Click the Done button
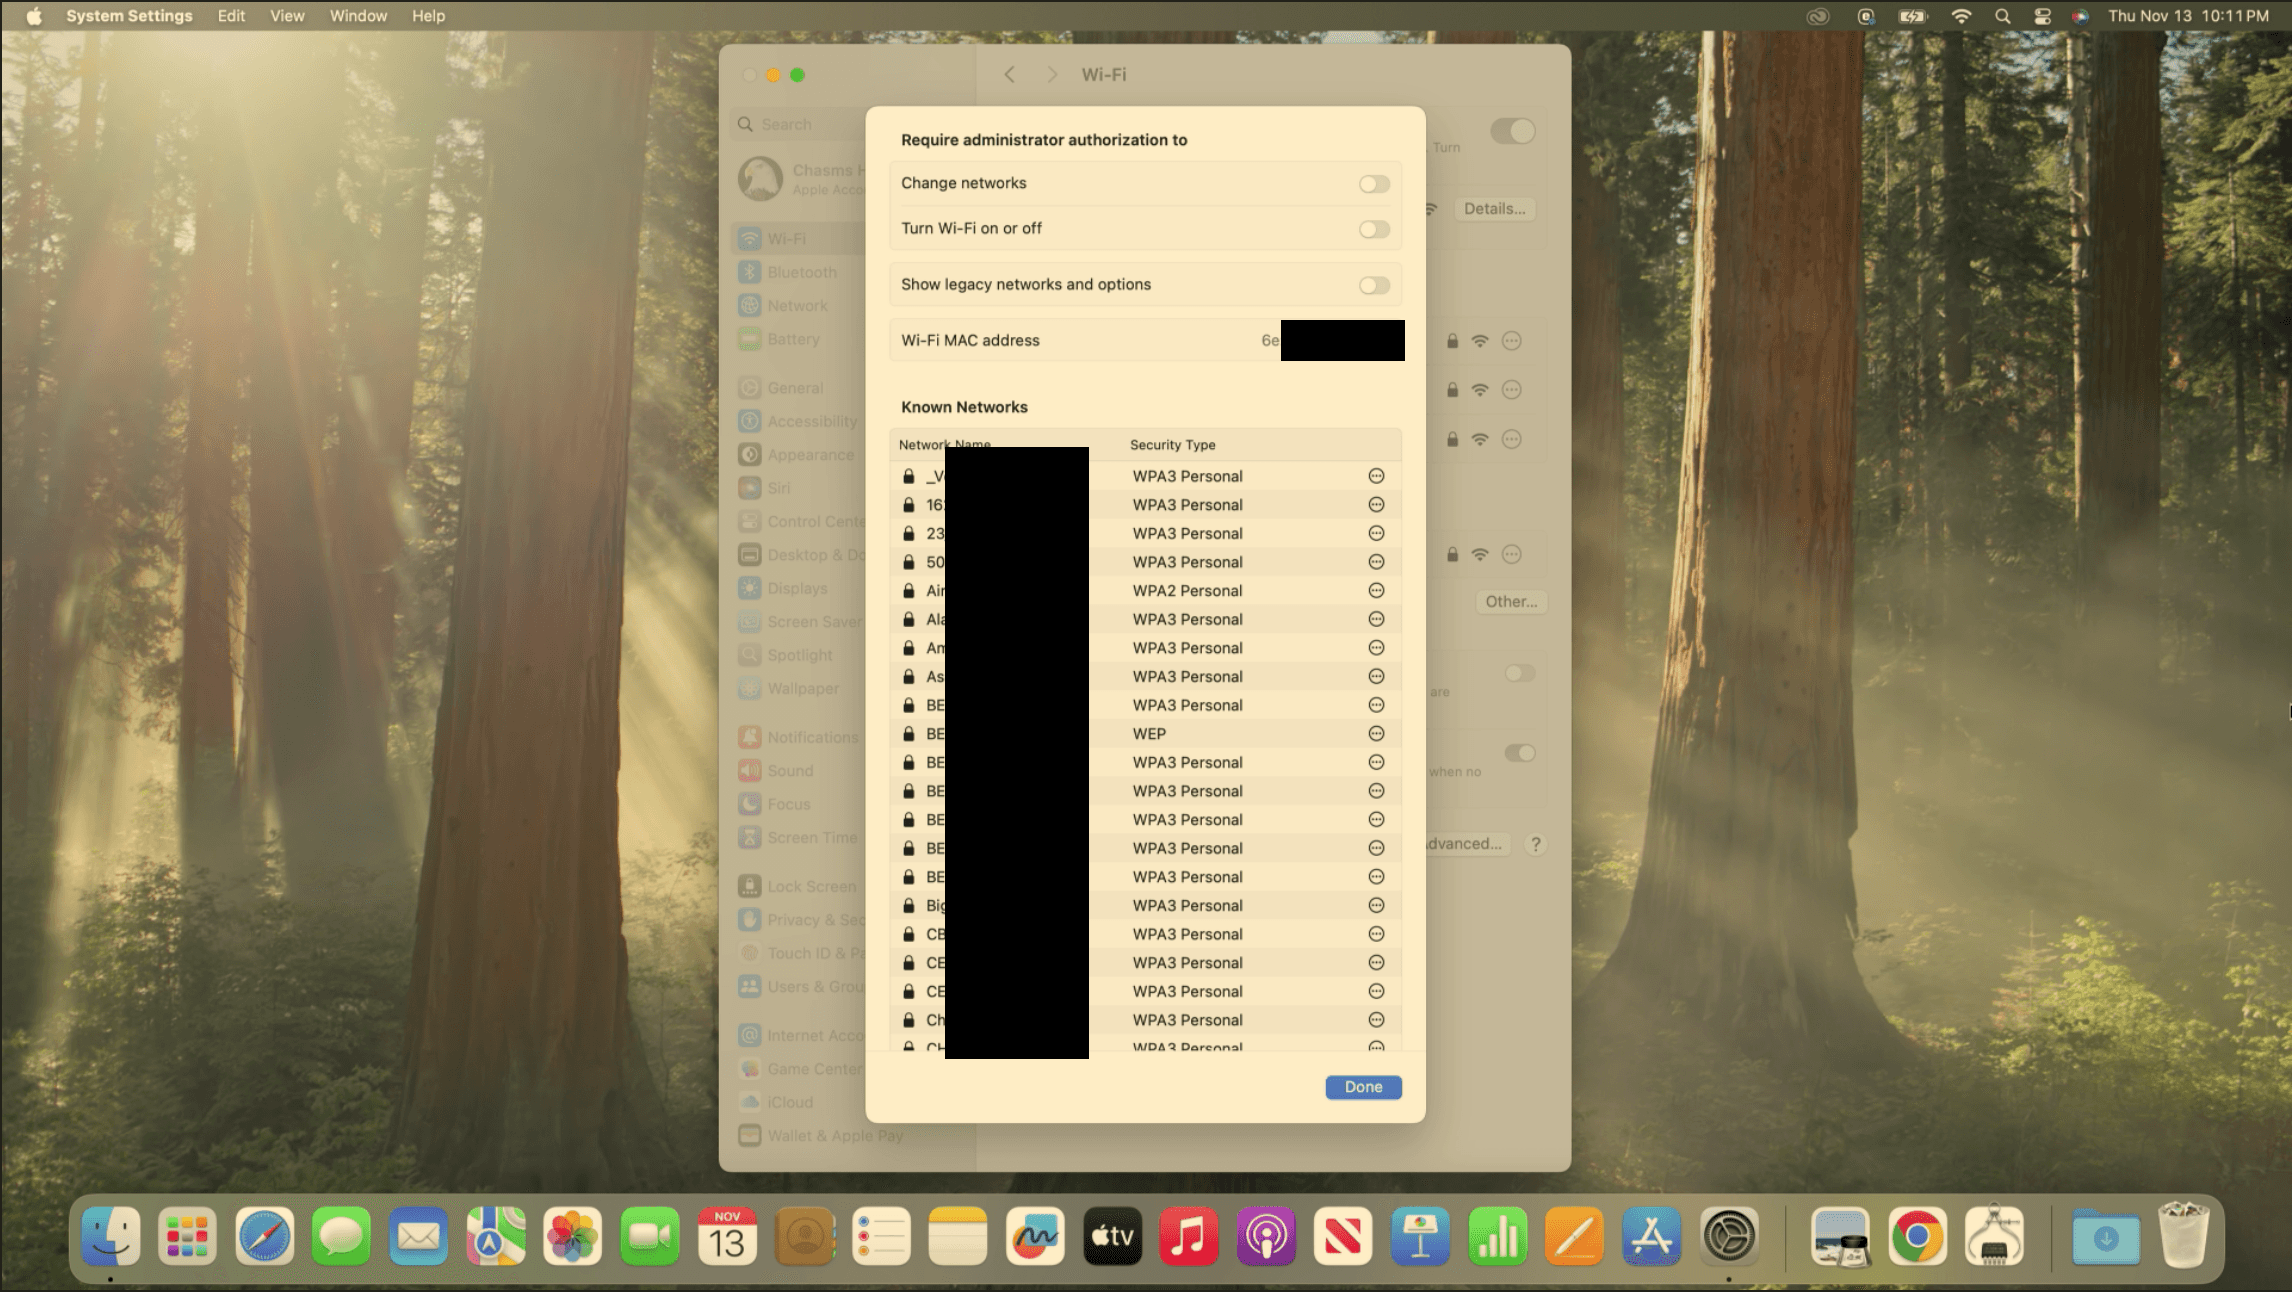2292x1292 pixels. click(1363, 1087)
